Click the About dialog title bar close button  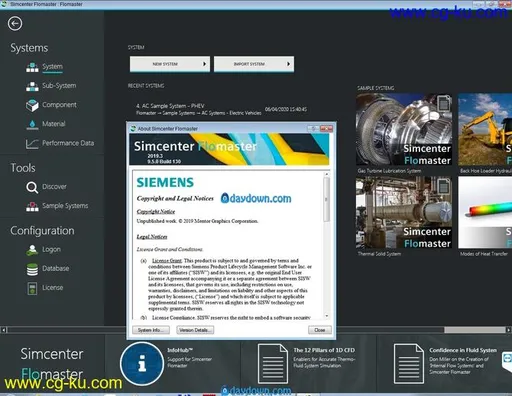coord(326,128)
